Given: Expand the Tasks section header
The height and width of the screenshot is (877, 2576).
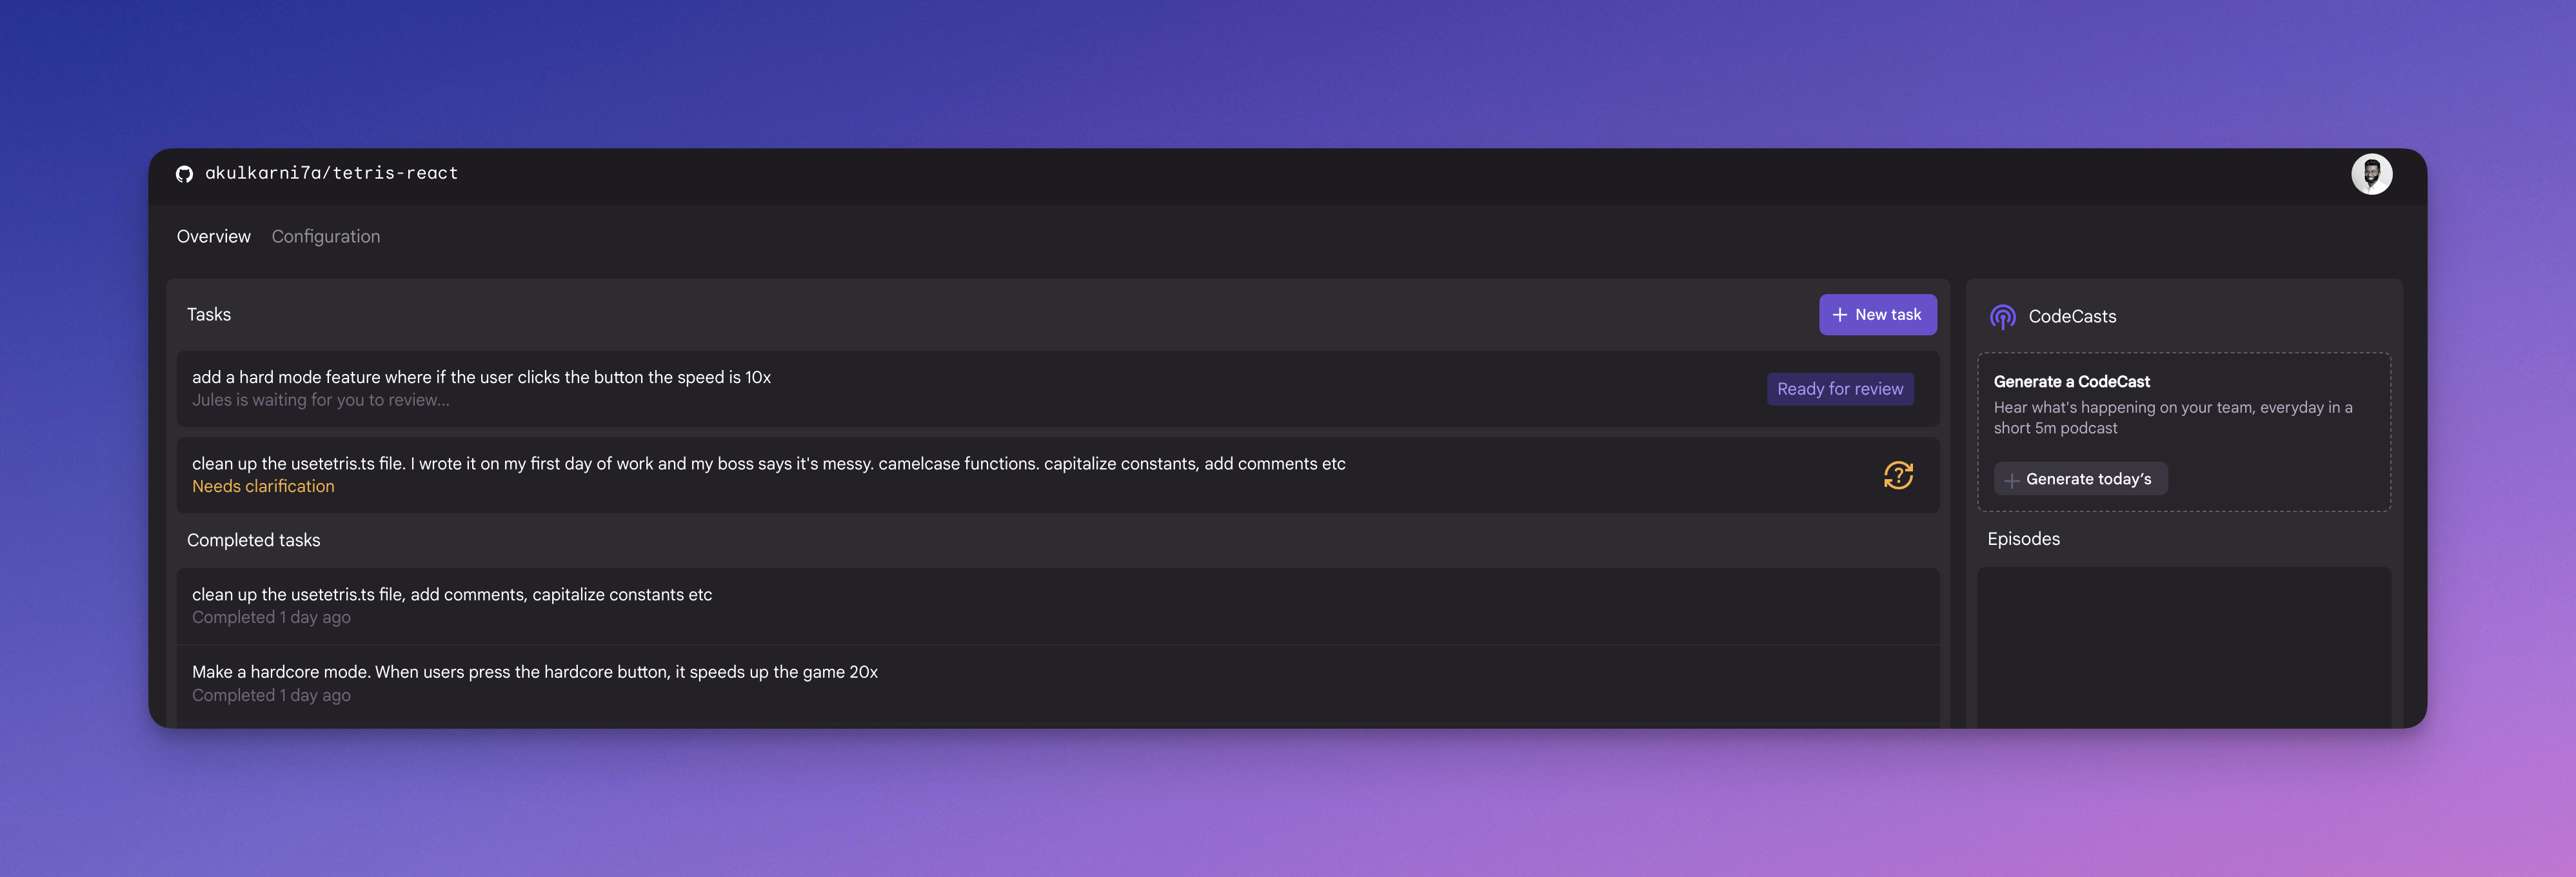Looking at the screenshot, I should click(209, 313).
